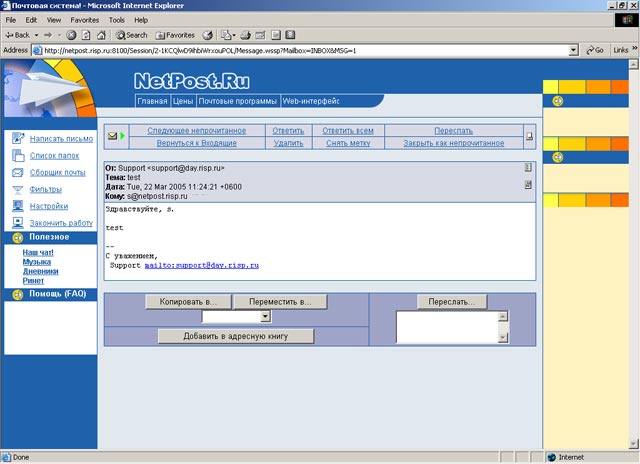Click Добавить в адресную книгу button
Image resolution: width=640 pixels, height=464 pixels.
pos(236,336)
